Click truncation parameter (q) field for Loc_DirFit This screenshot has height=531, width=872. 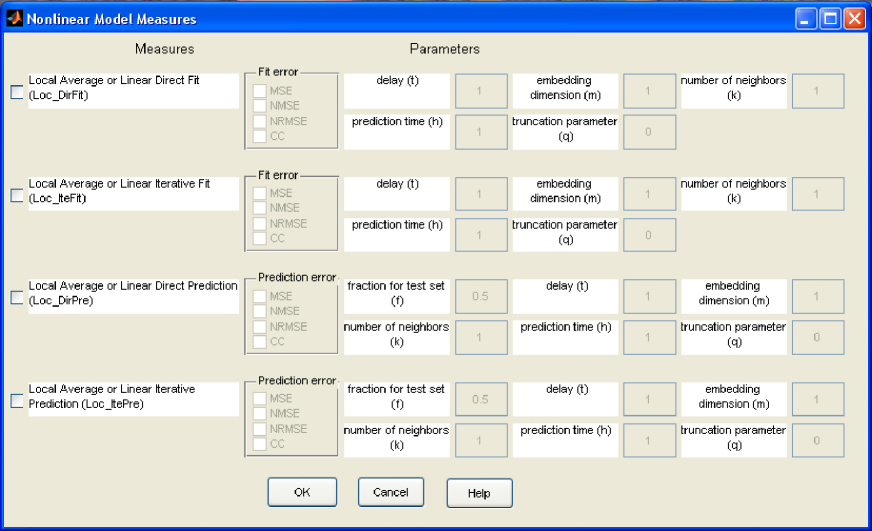coord(650,132)
